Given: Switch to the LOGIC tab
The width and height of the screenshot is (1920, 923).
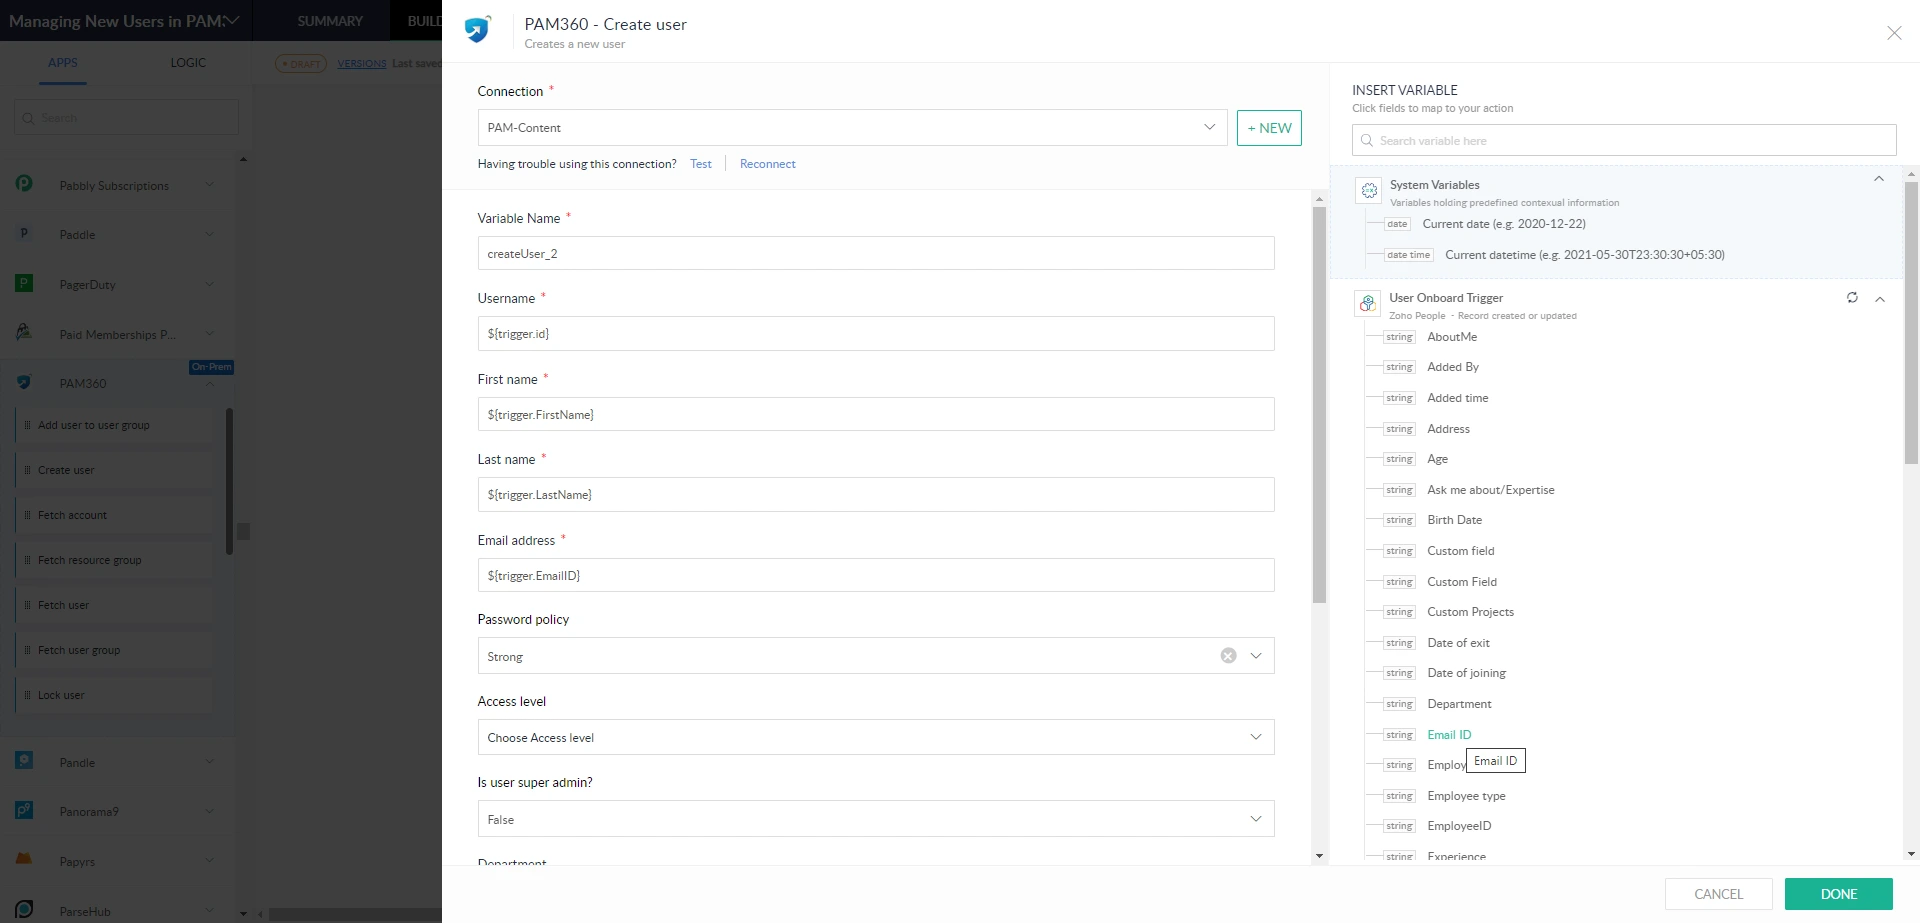Looking at the screenshot, I should 188,63.
